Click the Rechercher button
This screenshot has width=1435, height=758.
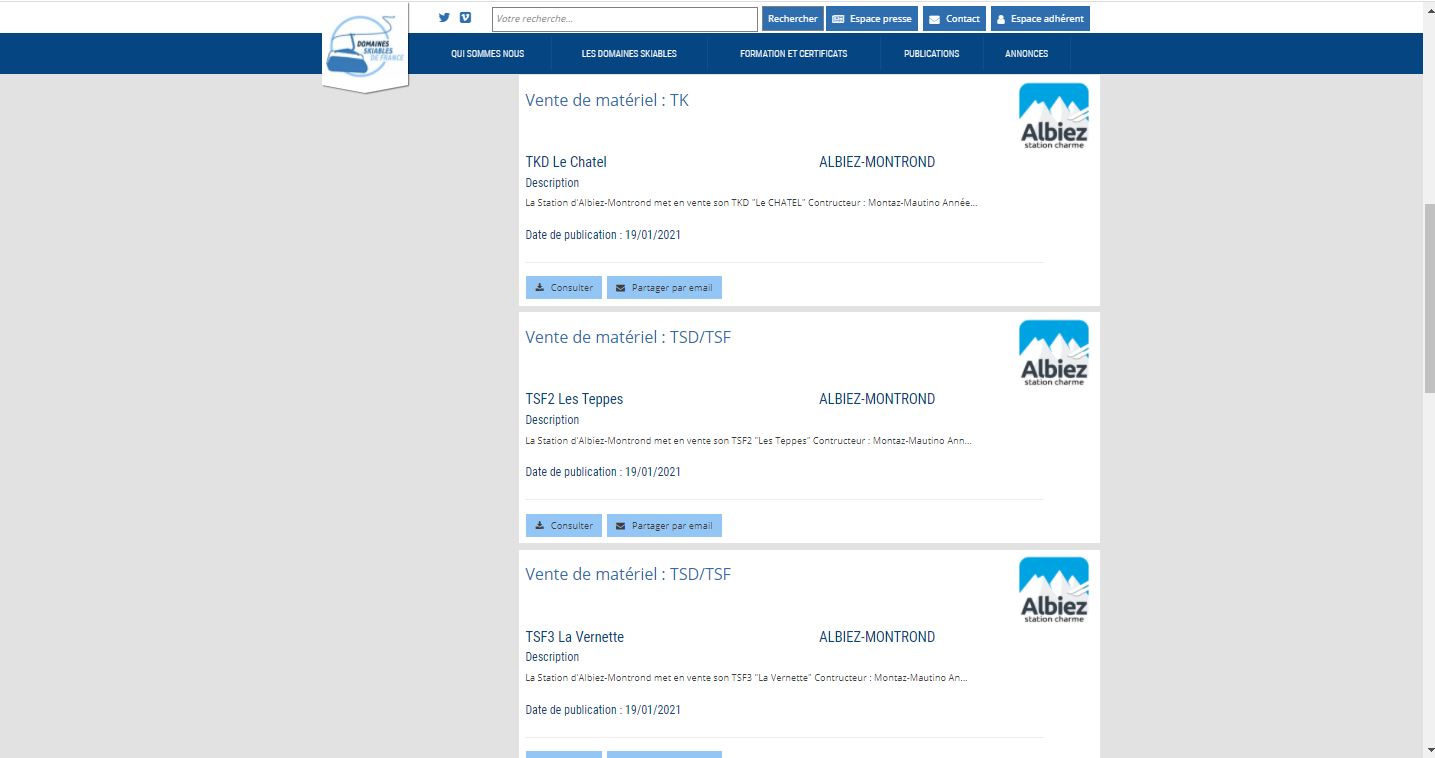pos(792,19)
